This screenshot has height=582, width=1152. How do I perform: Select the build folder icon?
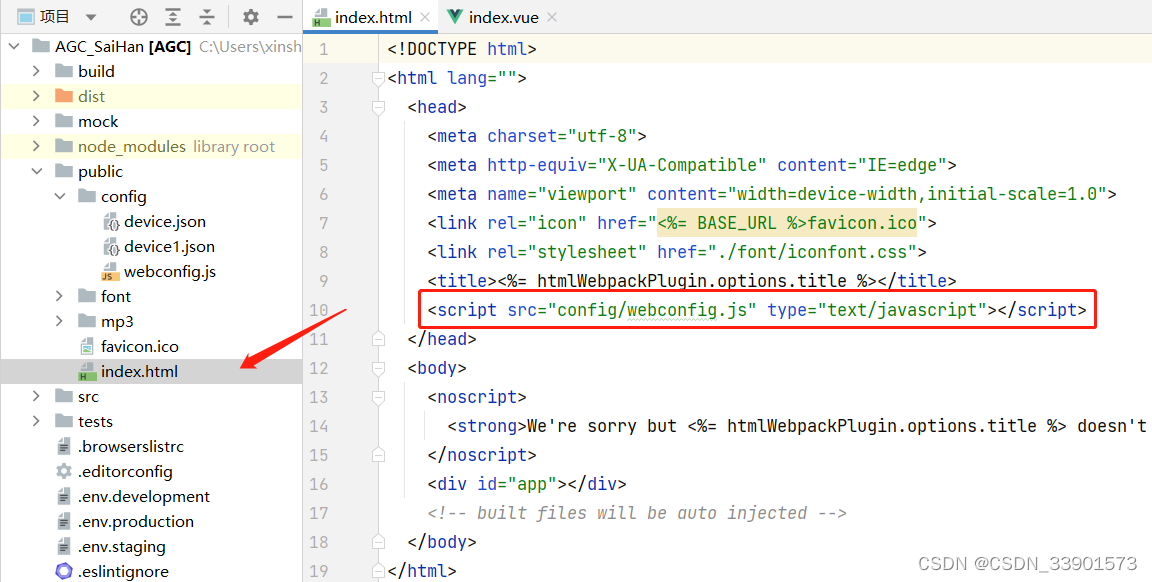tap(64, 71)
